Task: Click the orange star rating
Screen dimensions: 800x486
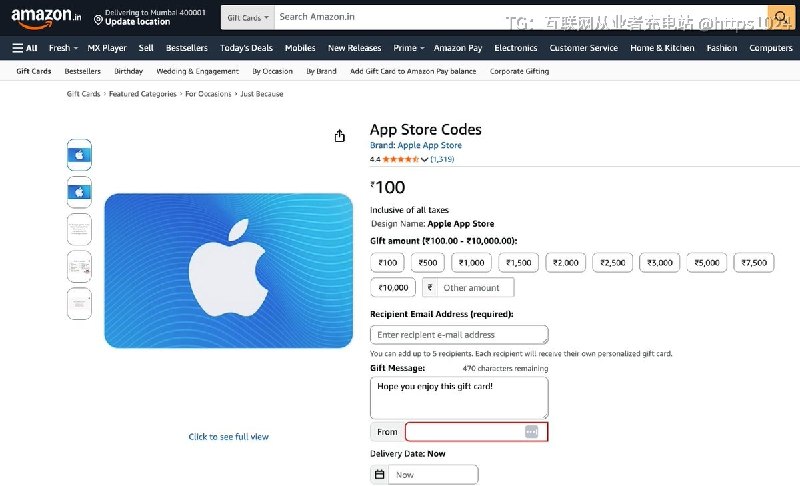Action: (x=401, y=159)
